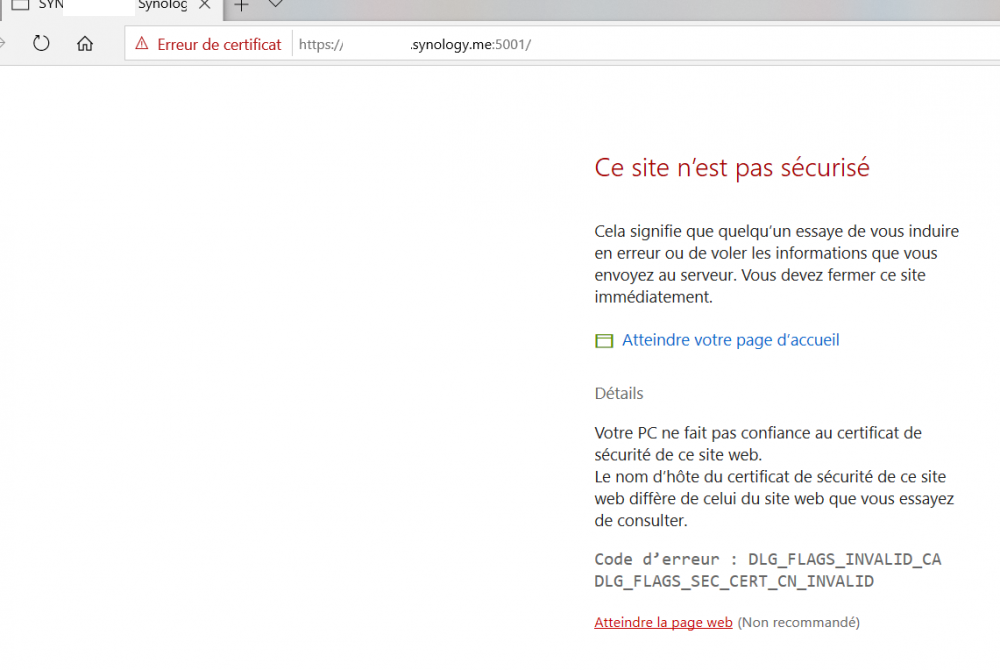Click the red certificate warning triangle
Viewport: 1000px width, 670px height.
click(x=141, y=44)
